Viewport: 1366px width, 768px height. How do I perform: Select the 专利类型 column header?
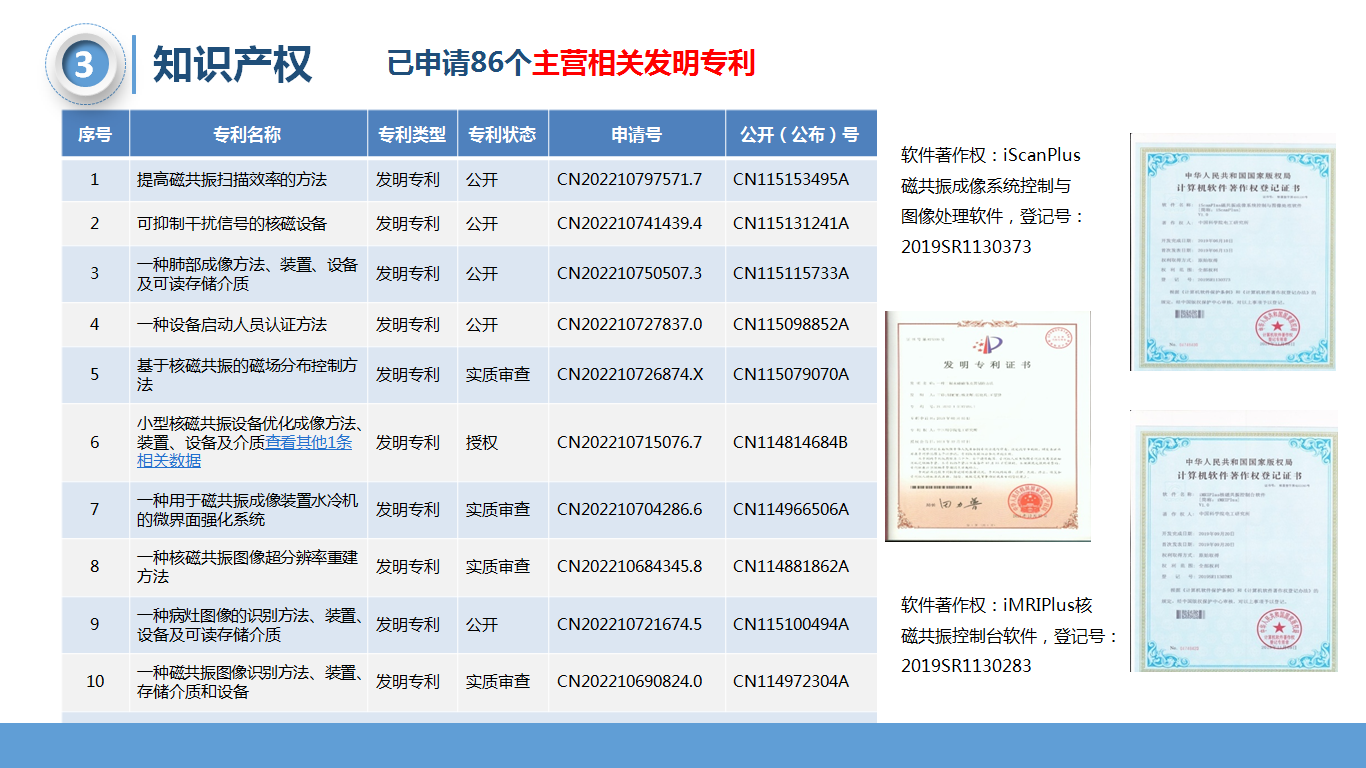point(412,134)
